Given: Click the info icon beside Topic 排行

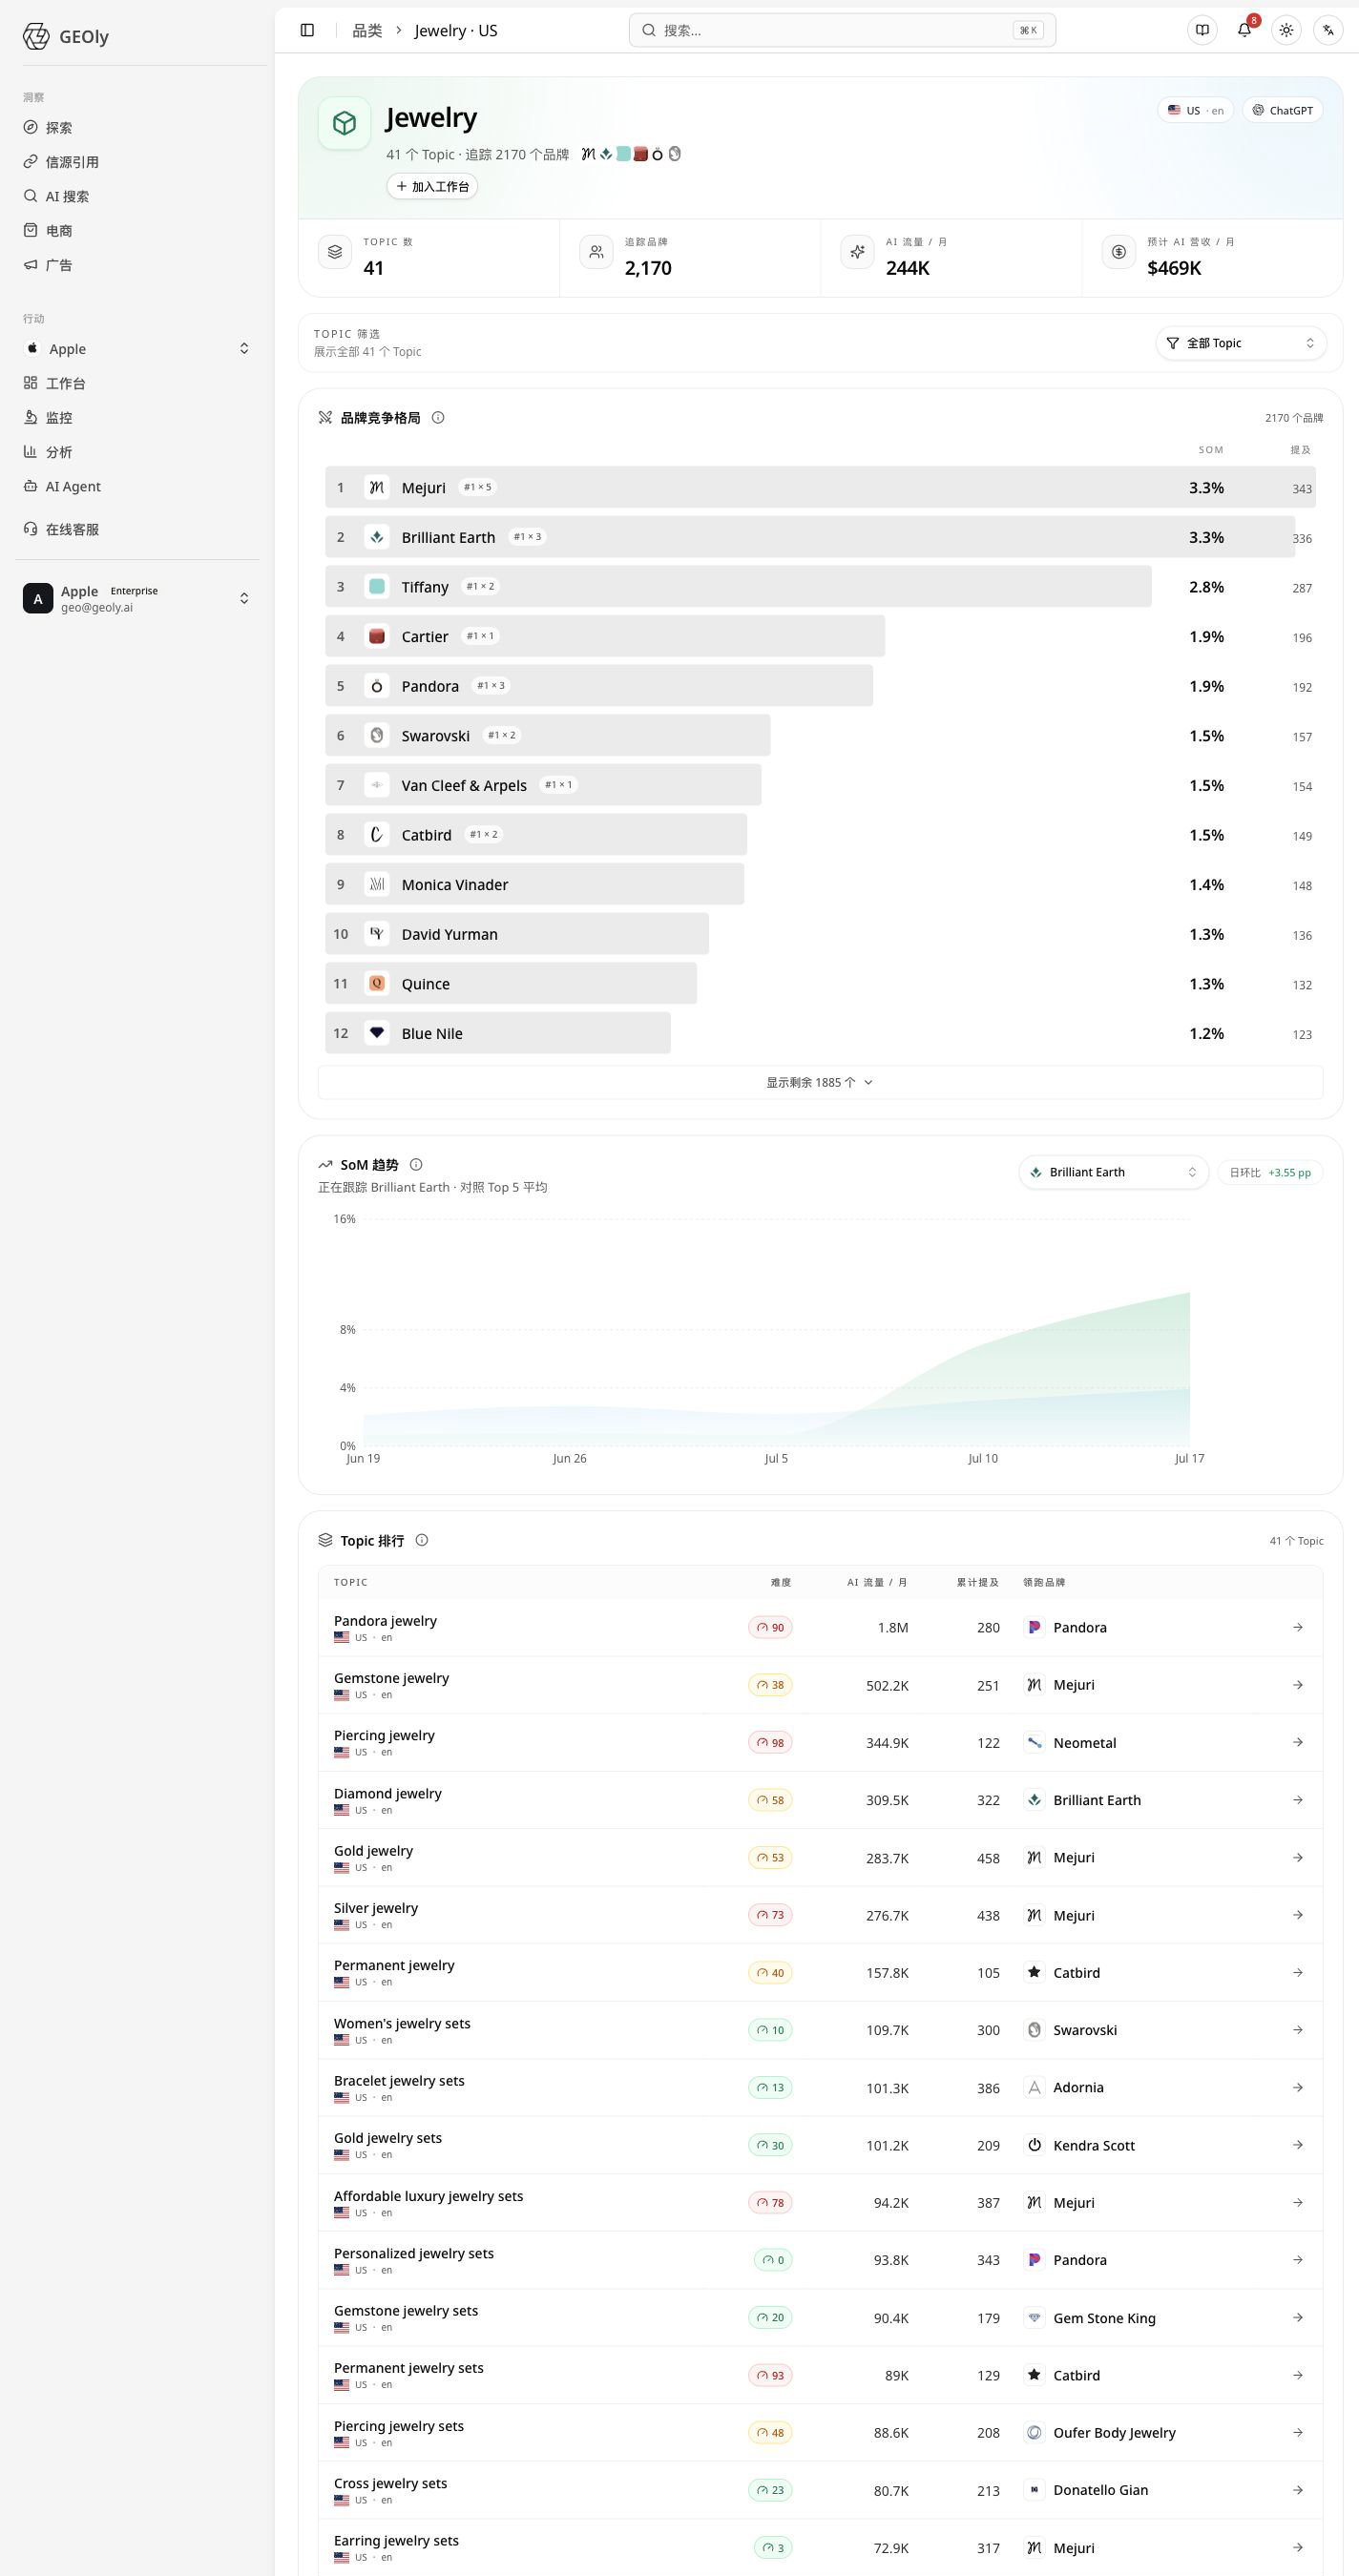Looking at the screenshot, I should (422, 1540).
